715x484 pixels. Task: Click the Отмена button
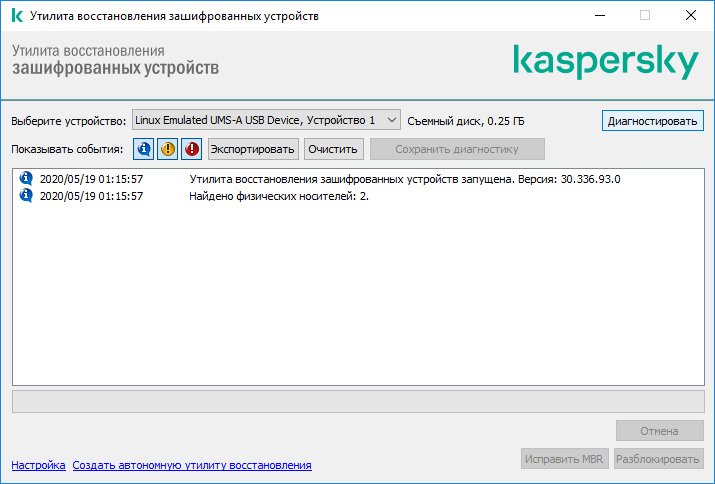659,431
